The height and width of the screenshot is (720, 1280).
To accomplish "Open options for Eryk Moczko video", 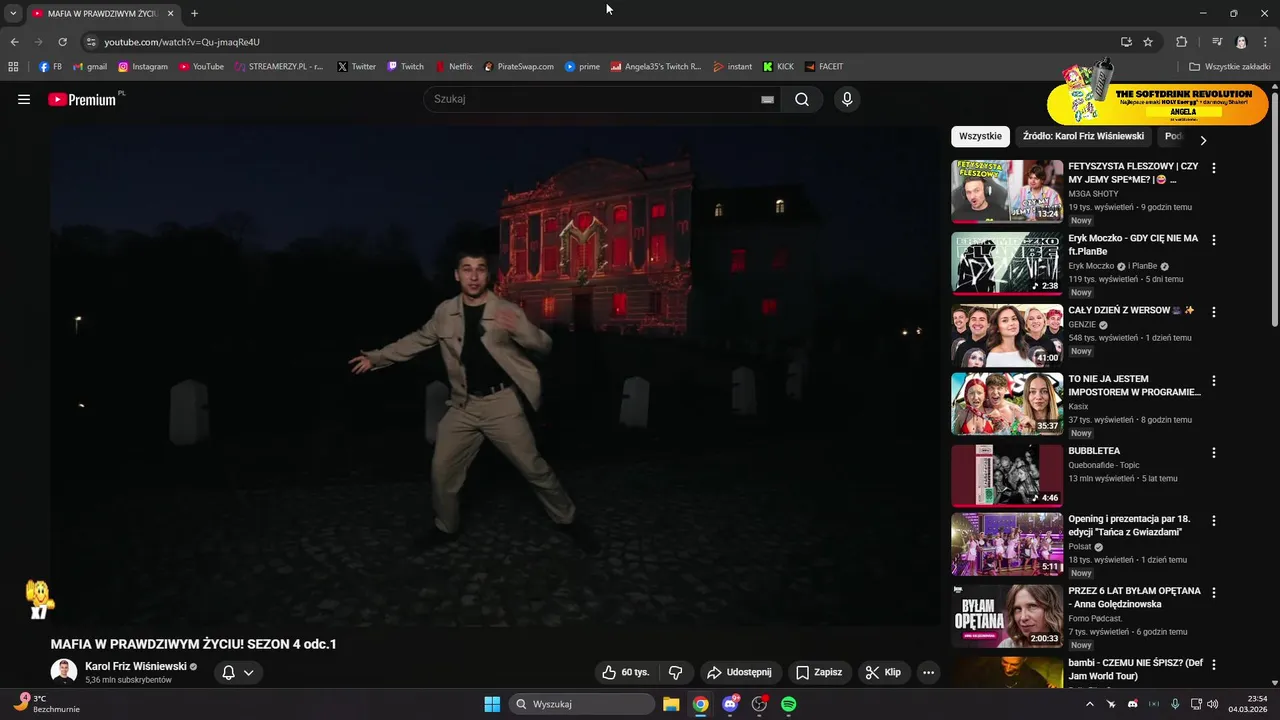I will 1214,240.
